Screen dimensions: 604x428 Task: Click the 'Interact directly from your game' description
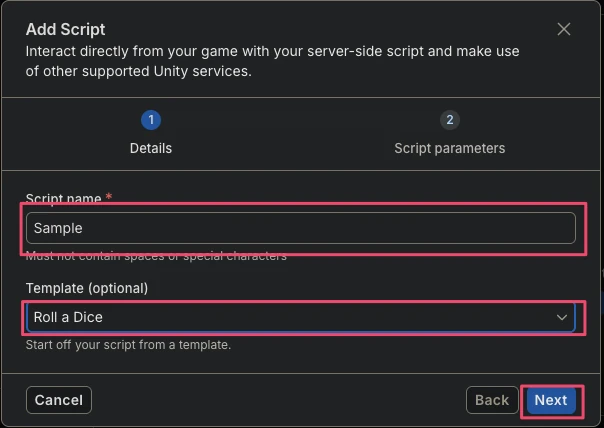click(x=272, y=61)
